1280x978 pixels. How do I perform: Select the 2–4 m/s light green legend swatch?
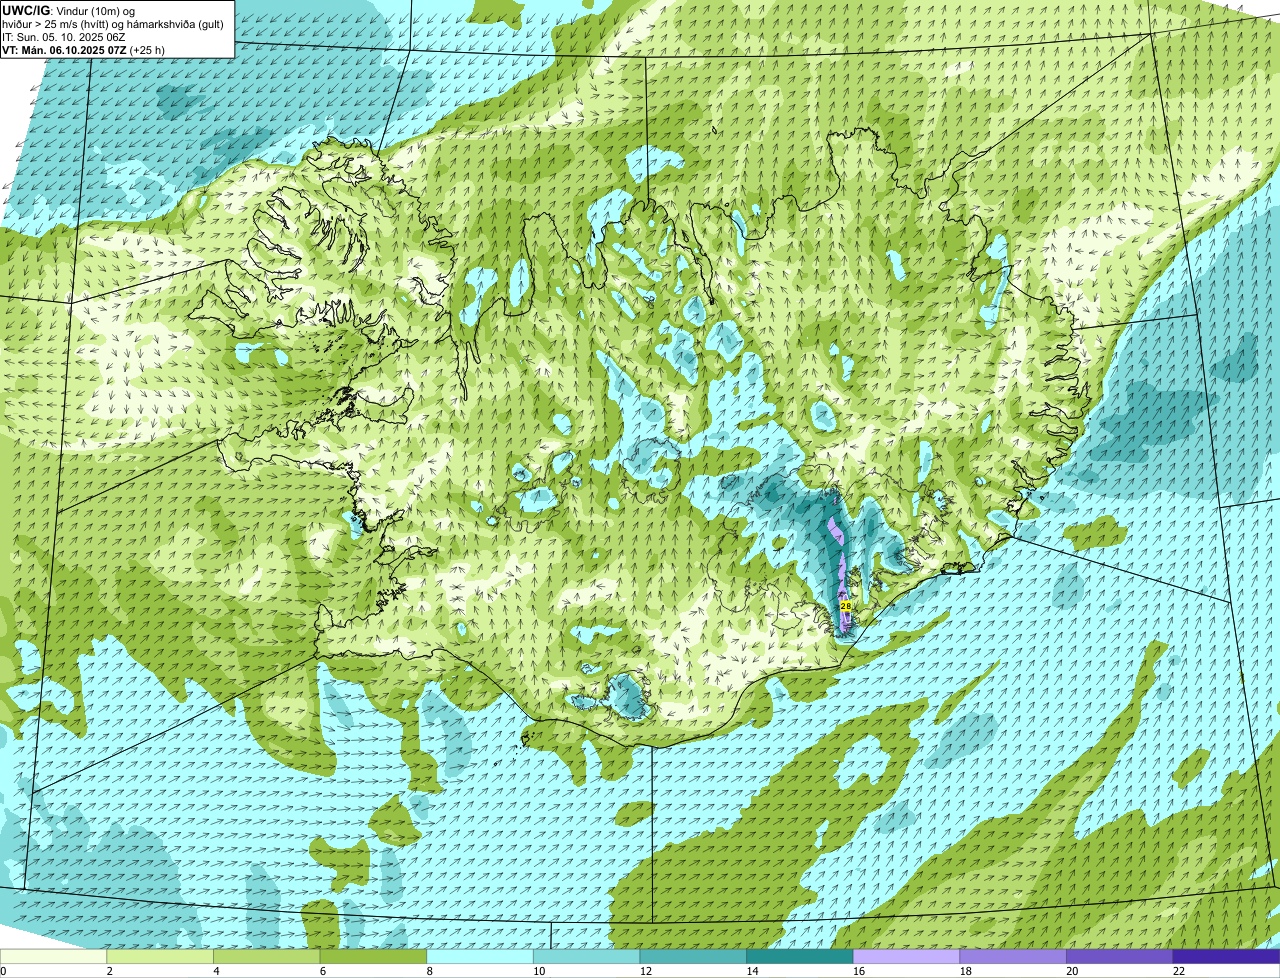tap(160, 956)
